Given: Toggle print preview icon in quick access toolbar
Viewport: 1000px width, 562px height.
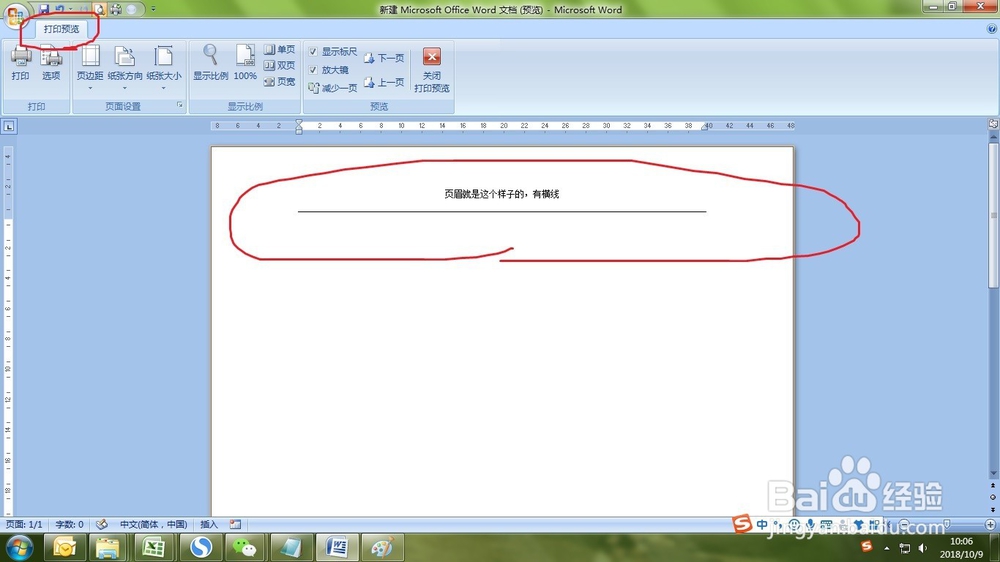Looking at the screenshot, I should (99, 10).
